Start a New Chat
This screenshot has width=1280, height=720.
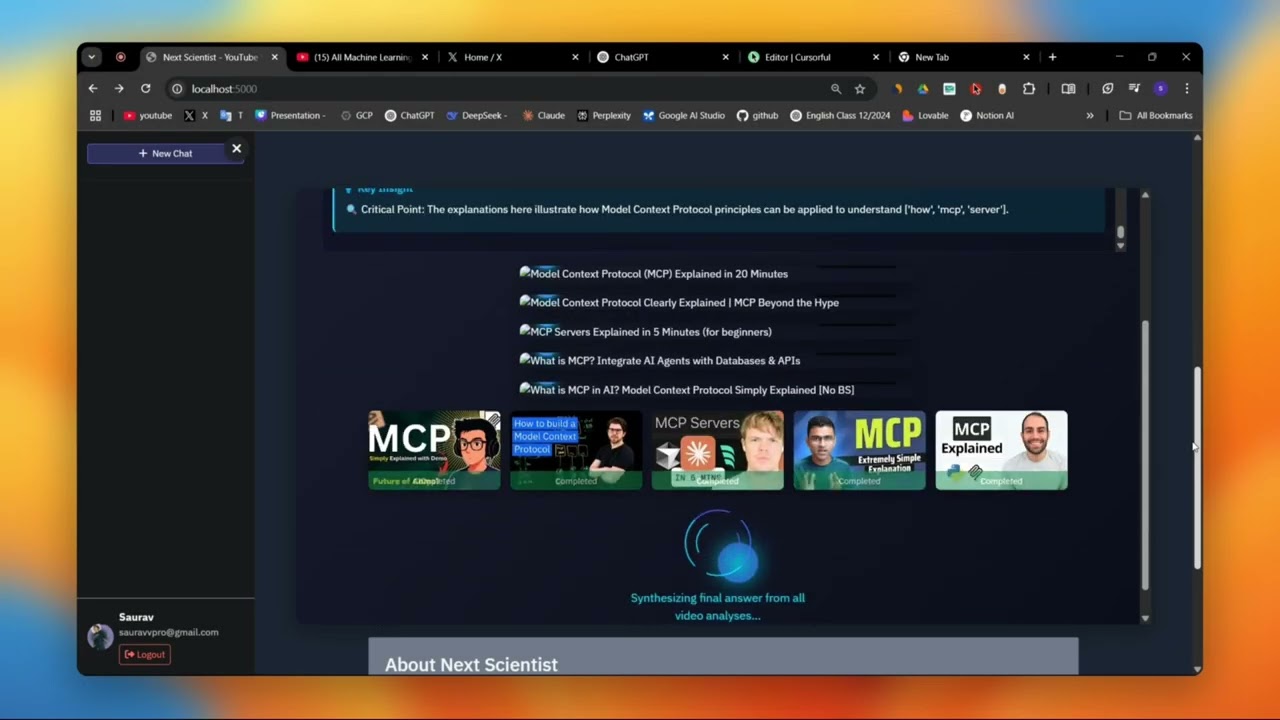tap(165, 153)
